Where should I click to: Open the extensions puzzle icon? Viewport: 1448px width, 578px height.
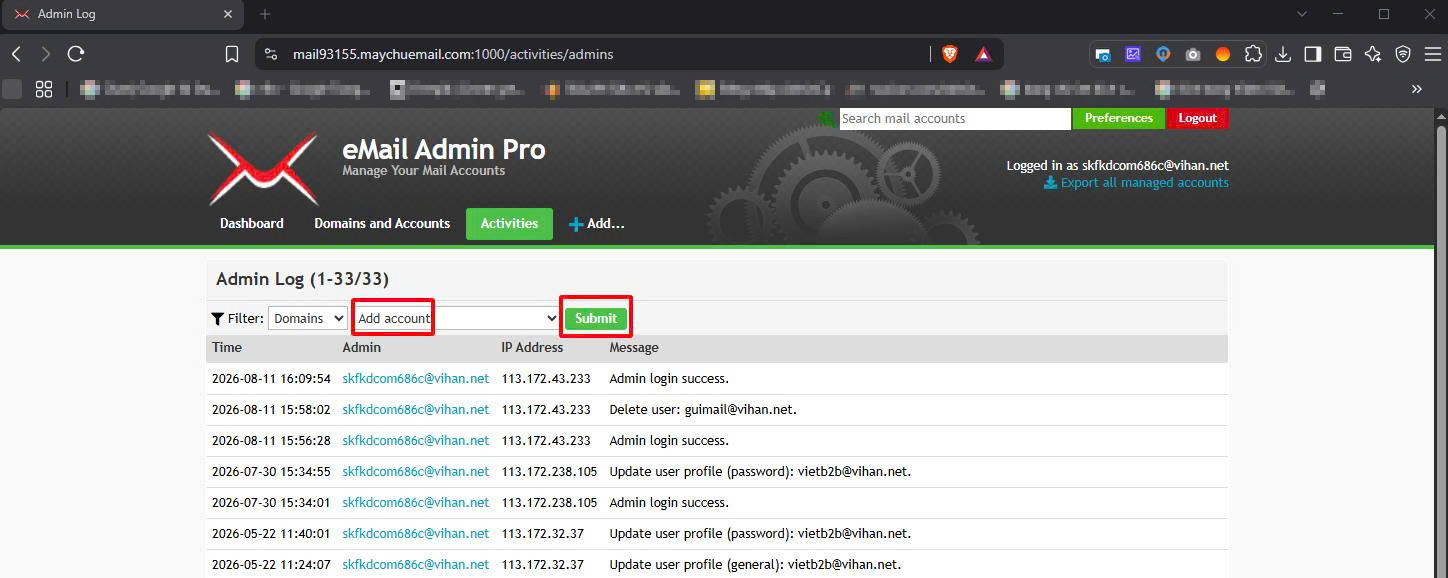pos(1253,54)
